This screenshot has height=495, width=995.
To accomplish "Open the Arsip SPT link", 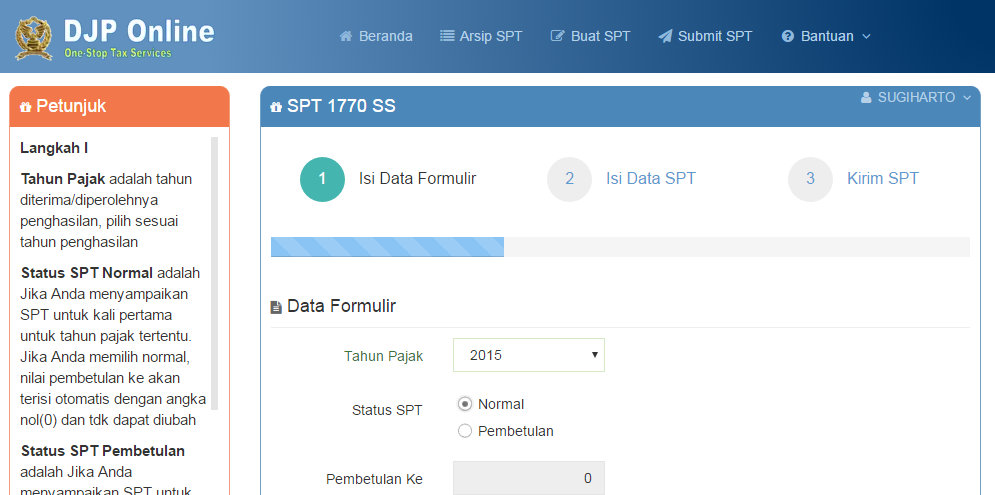I will 490,36.
